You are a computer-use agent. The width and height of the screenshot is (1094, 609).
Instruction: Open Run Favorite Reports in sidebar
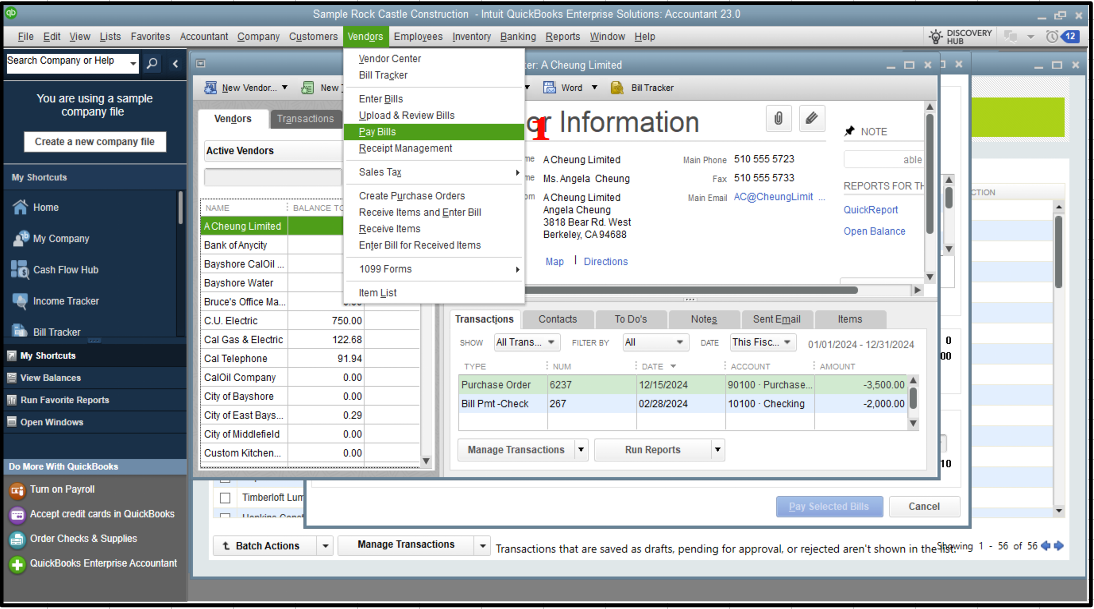click(x=64, y=400)
